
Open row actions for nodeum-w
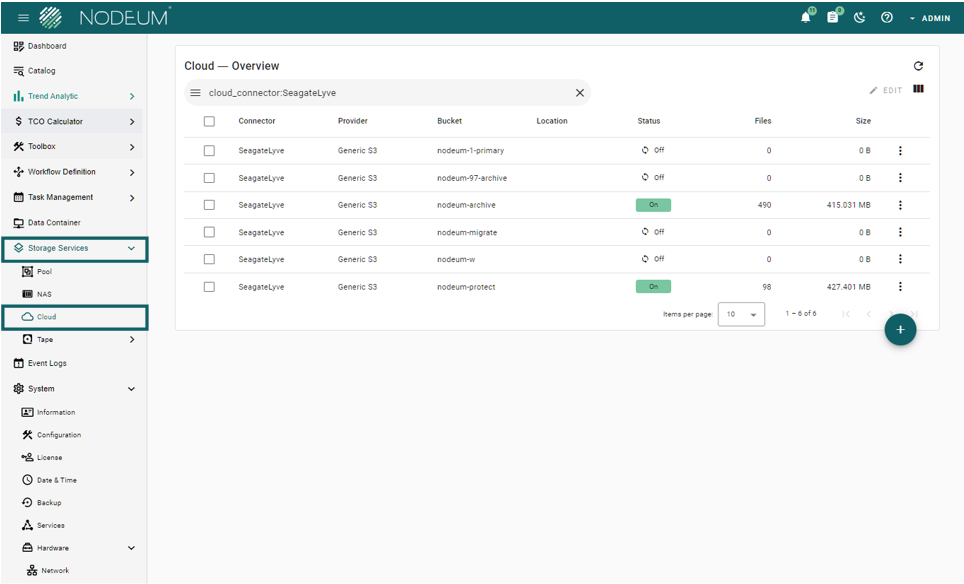pos(900,259)
